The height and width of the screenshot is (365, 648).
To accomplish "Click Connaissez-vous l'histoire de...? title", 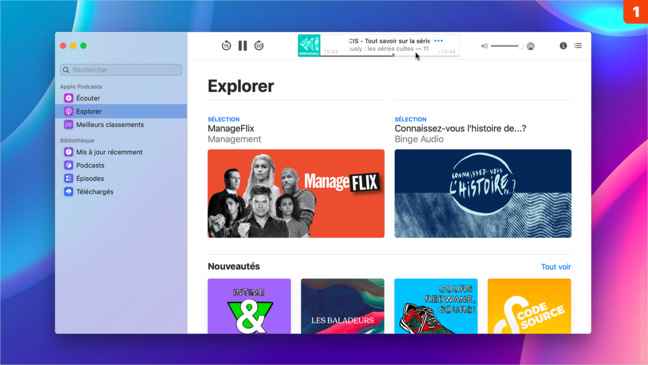I will click(460, 129).
